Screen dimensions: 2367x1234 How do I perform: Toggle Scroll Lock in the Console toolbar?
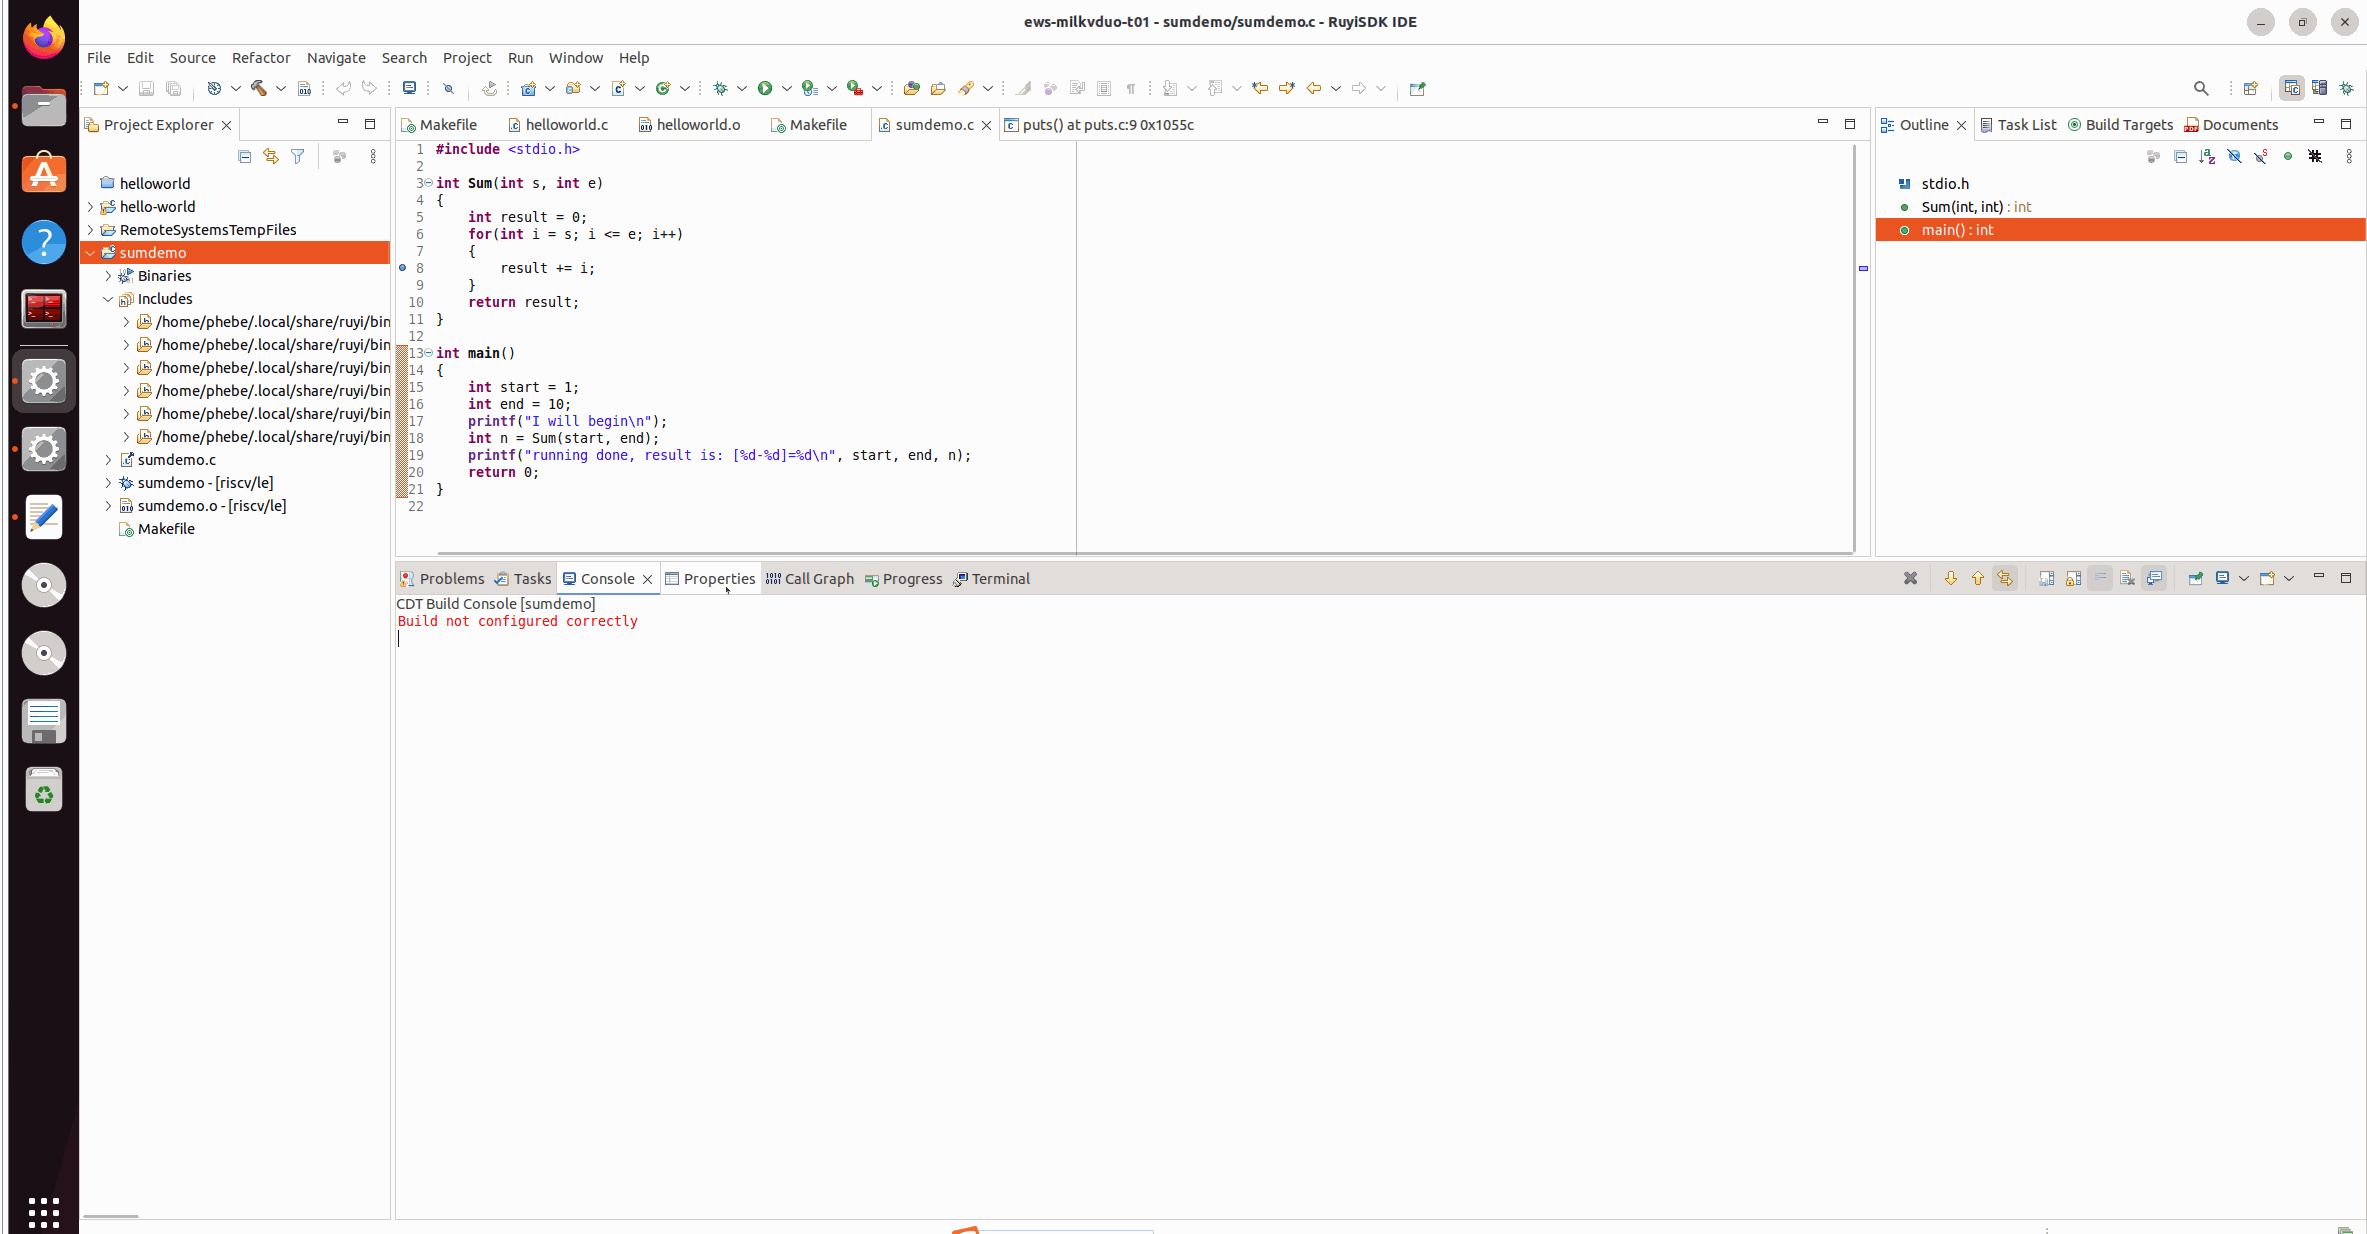(x=2074, y=578)
